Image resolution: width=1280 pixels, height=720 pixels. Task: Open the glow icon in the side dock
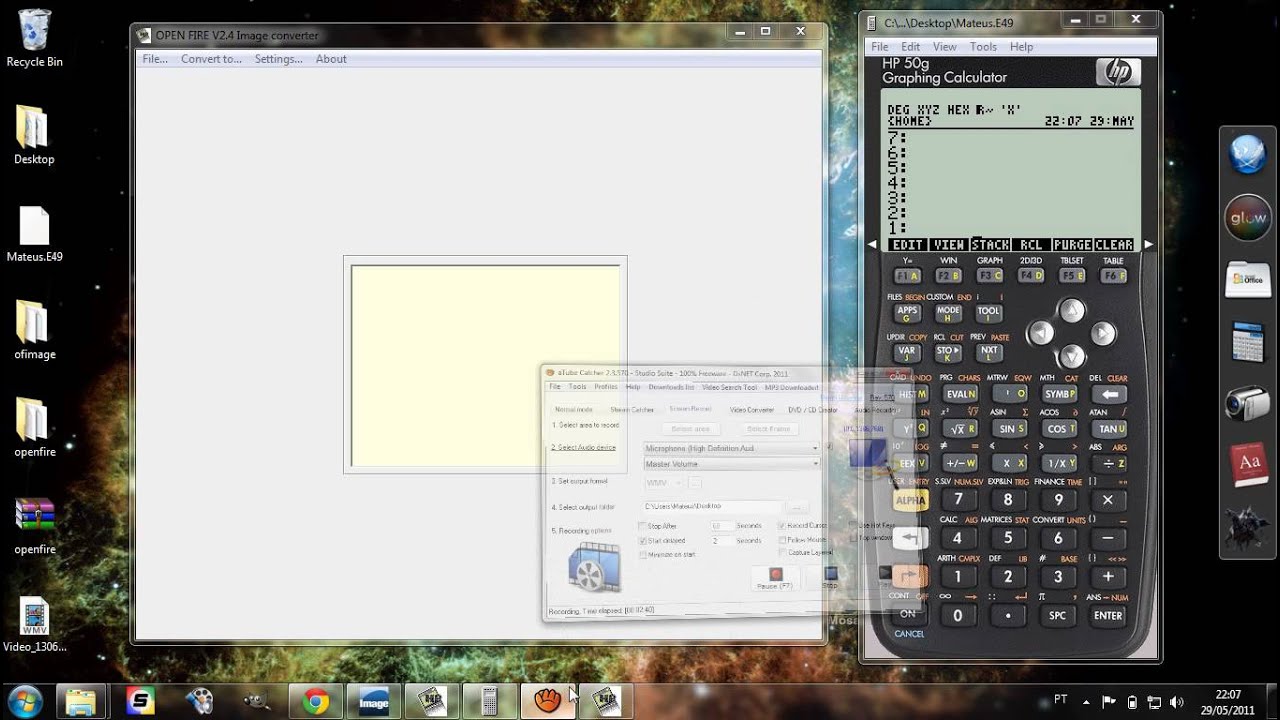point(1247,219)
